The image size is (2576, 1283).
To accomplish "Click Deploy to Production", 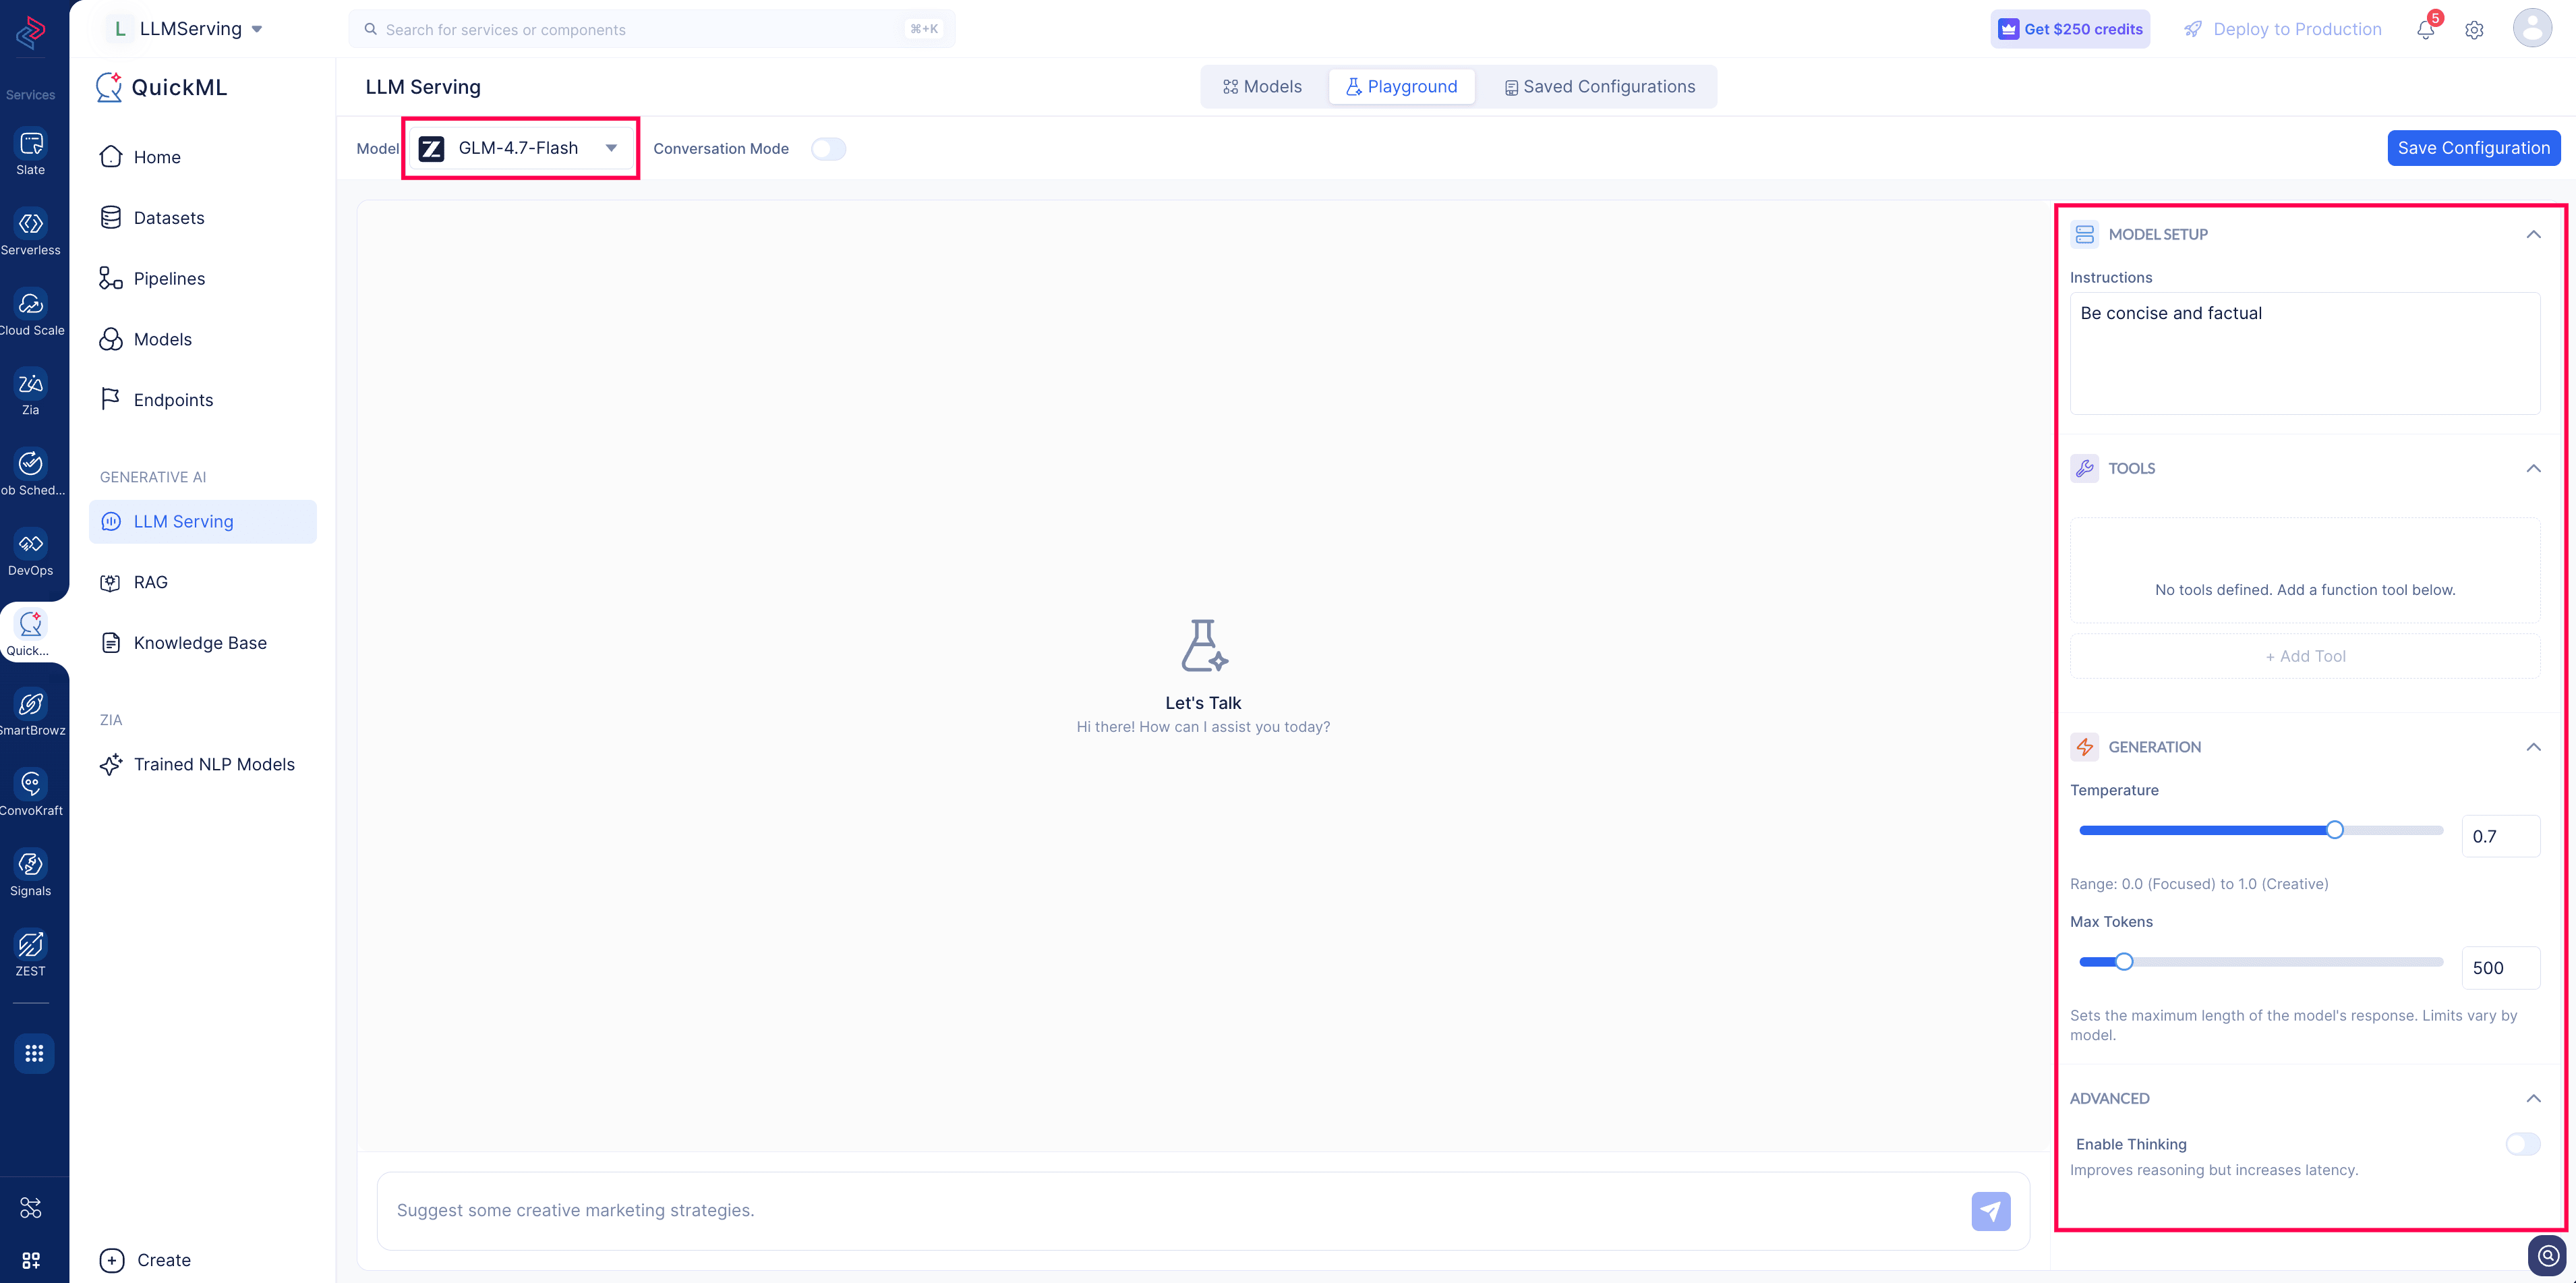I will click(x=2282, y=29).
